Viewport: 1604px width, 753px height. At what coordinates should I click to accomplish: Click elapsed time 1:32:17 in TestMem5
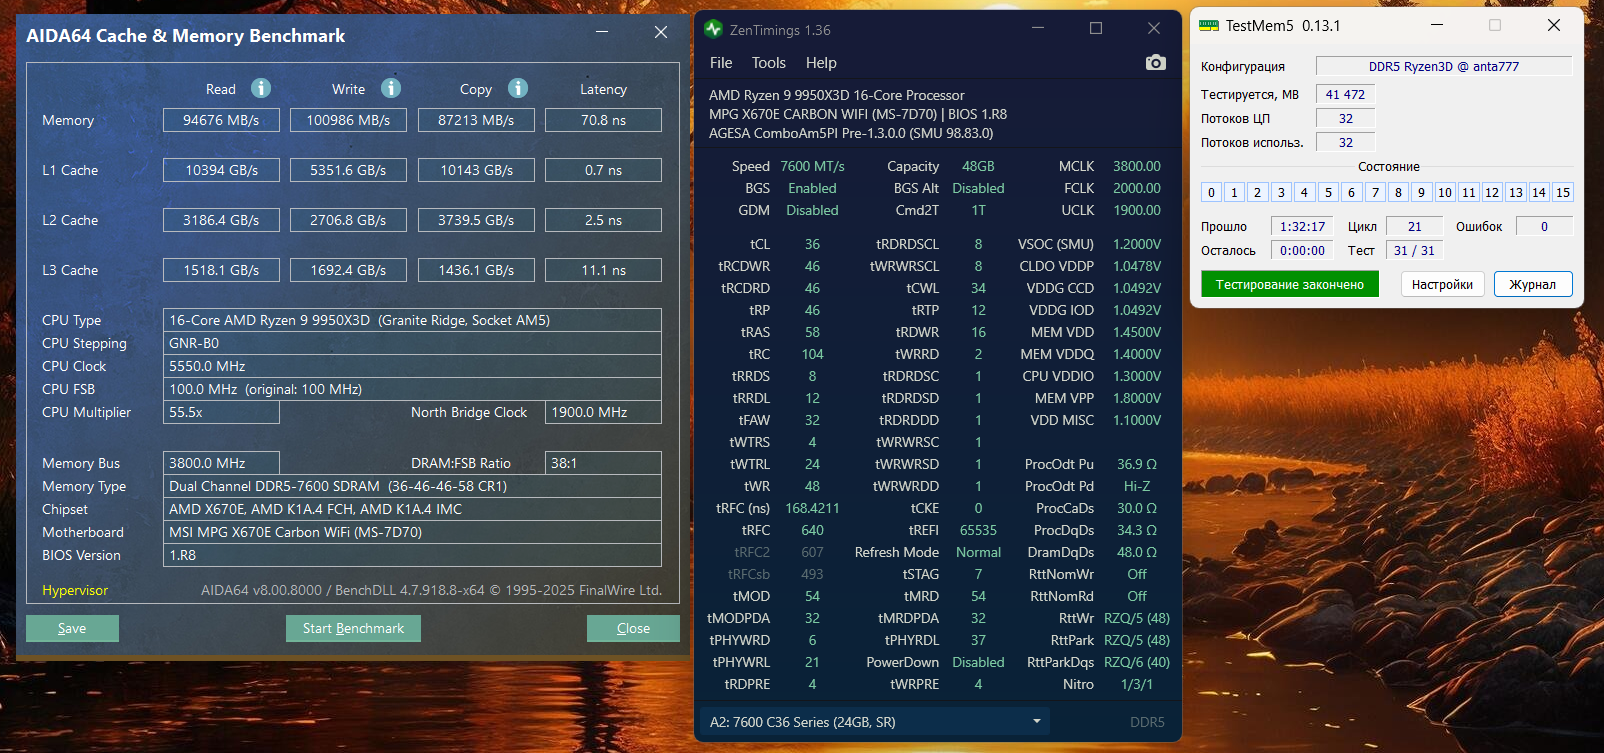click(1302, 227)
